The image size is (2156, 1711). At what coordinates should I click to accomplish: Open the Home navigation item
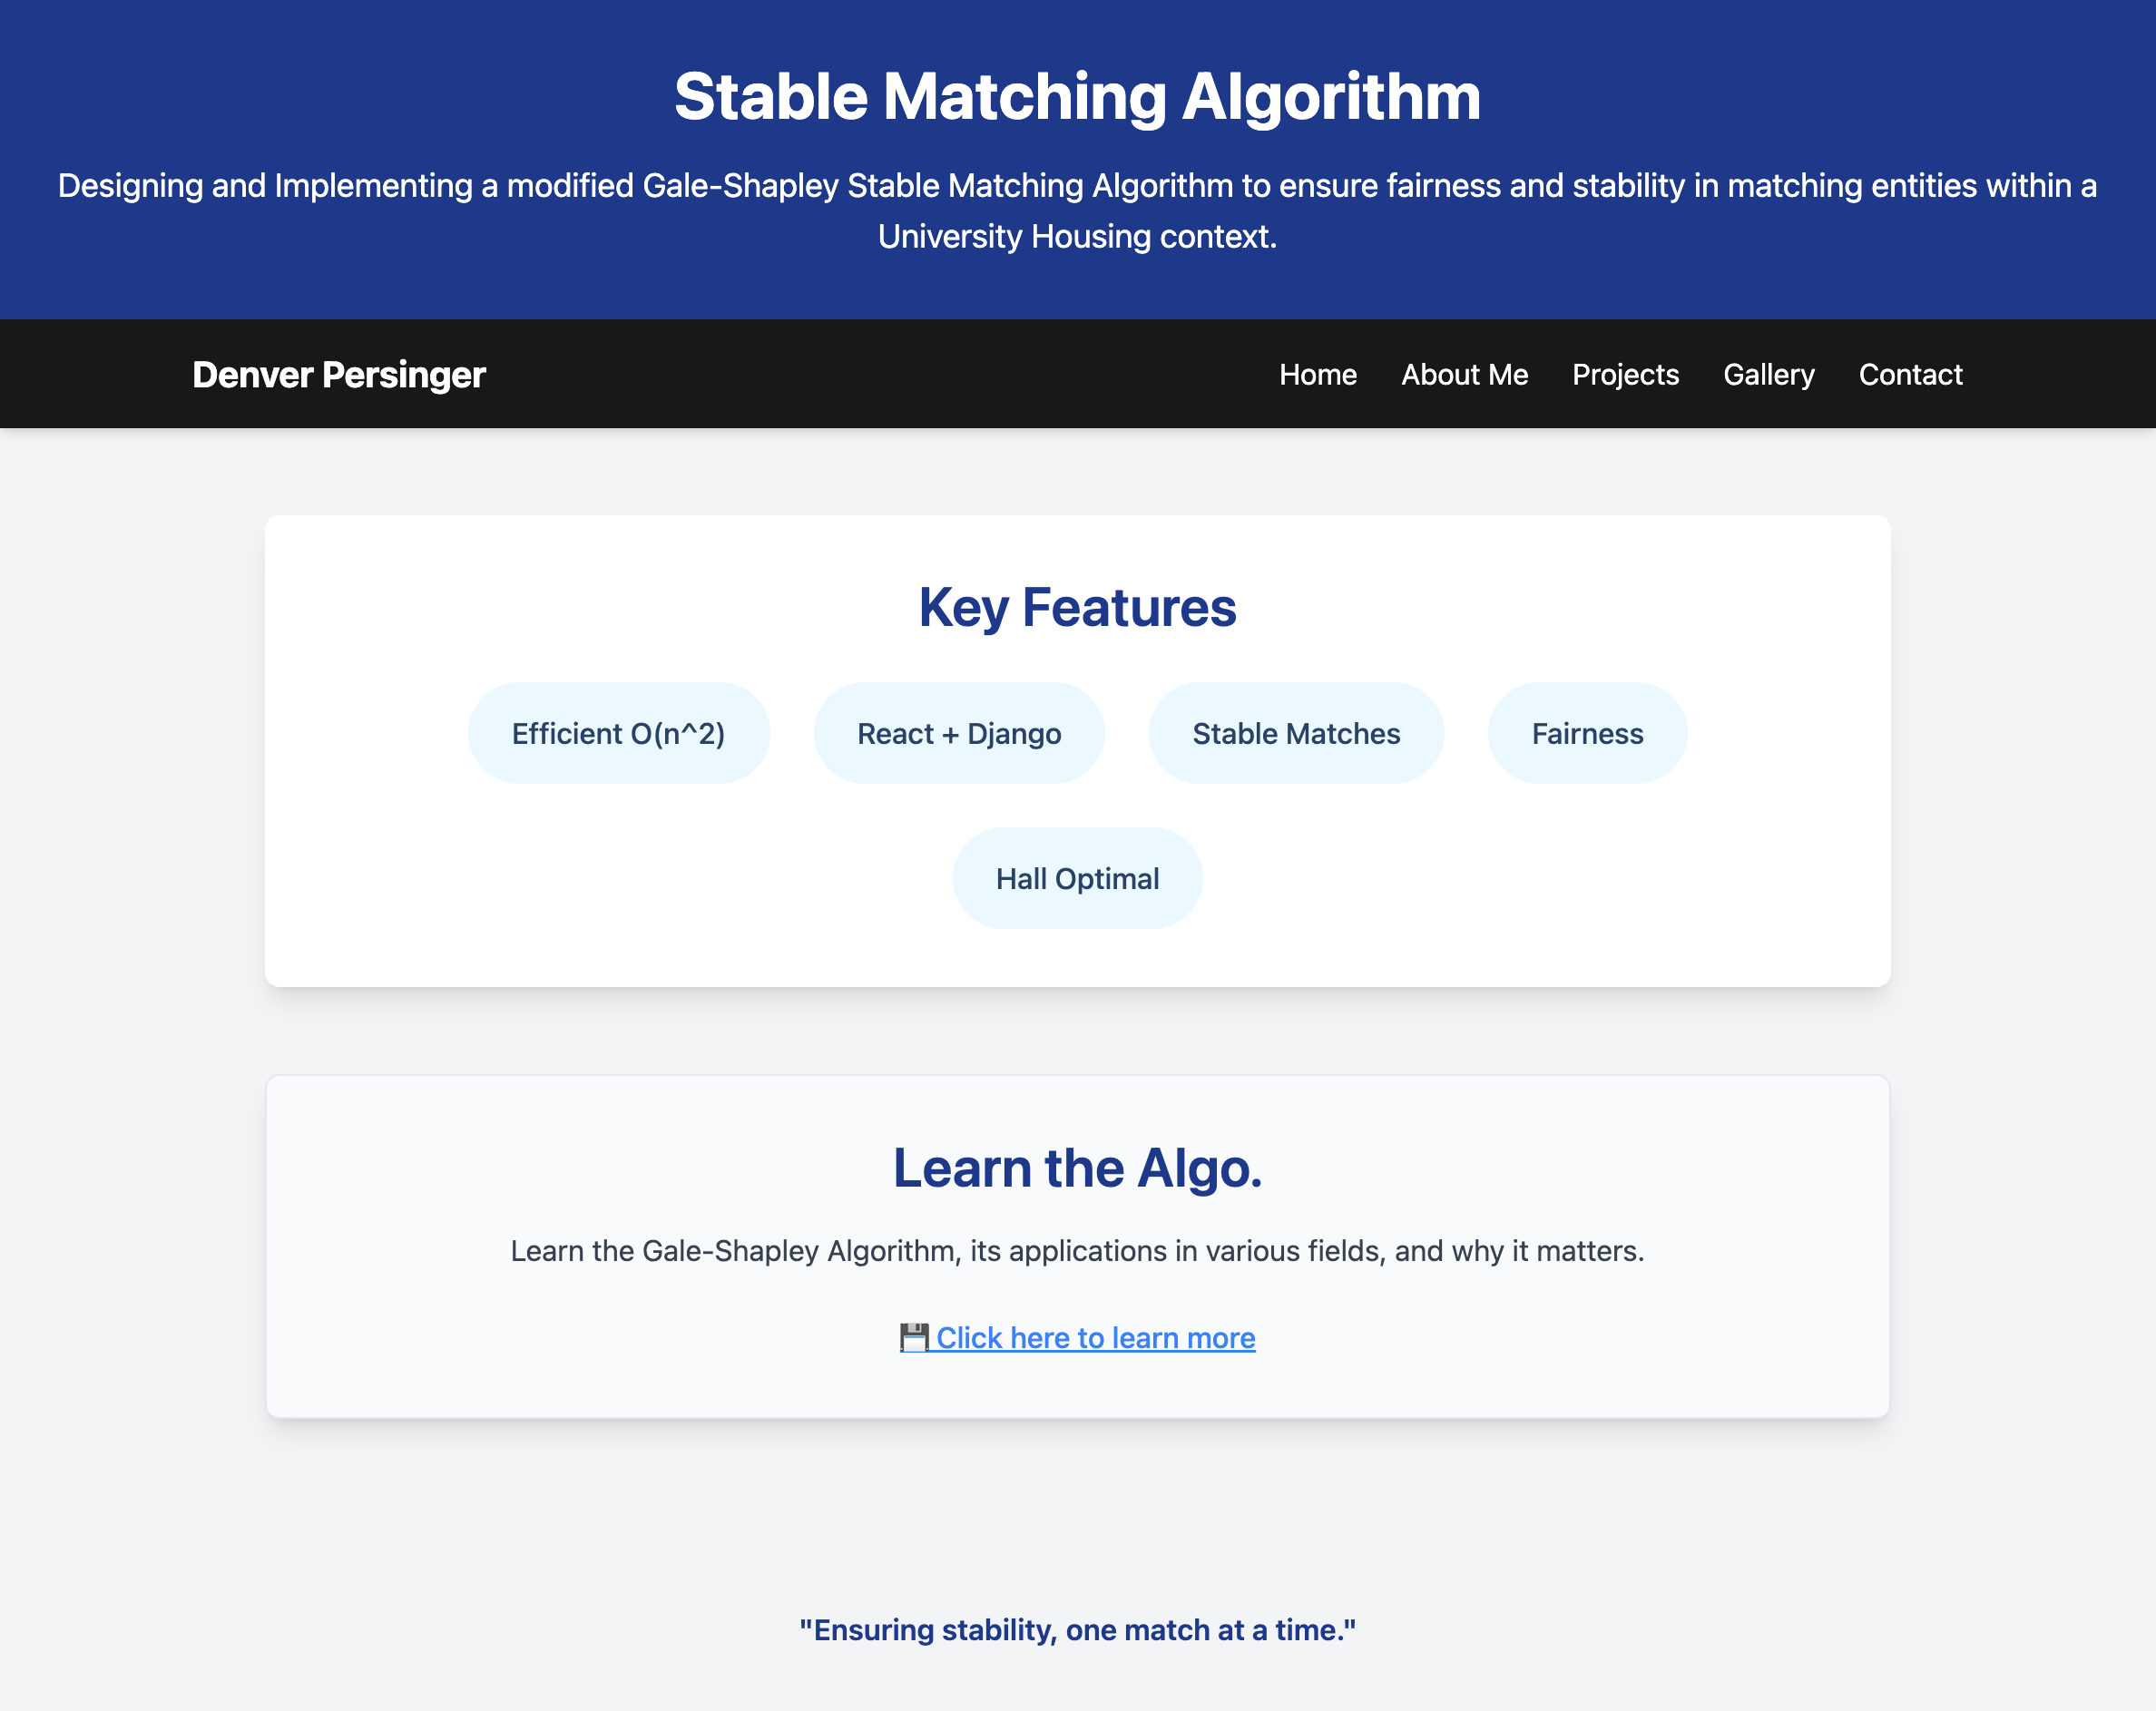click(x=1318, y=374)
